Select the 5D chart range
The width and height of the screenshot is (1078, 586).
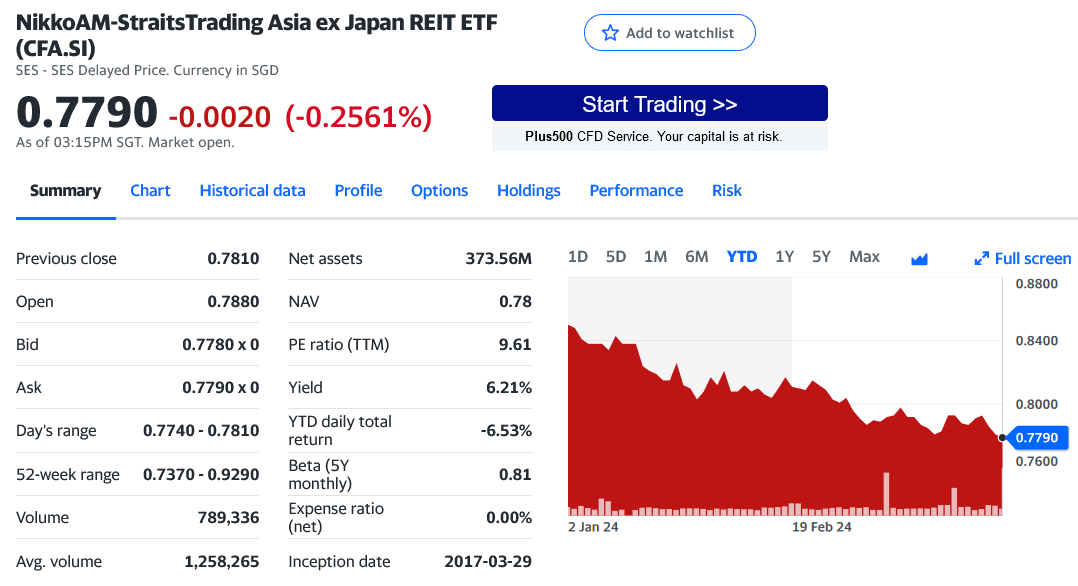click(x=616, y=256)
